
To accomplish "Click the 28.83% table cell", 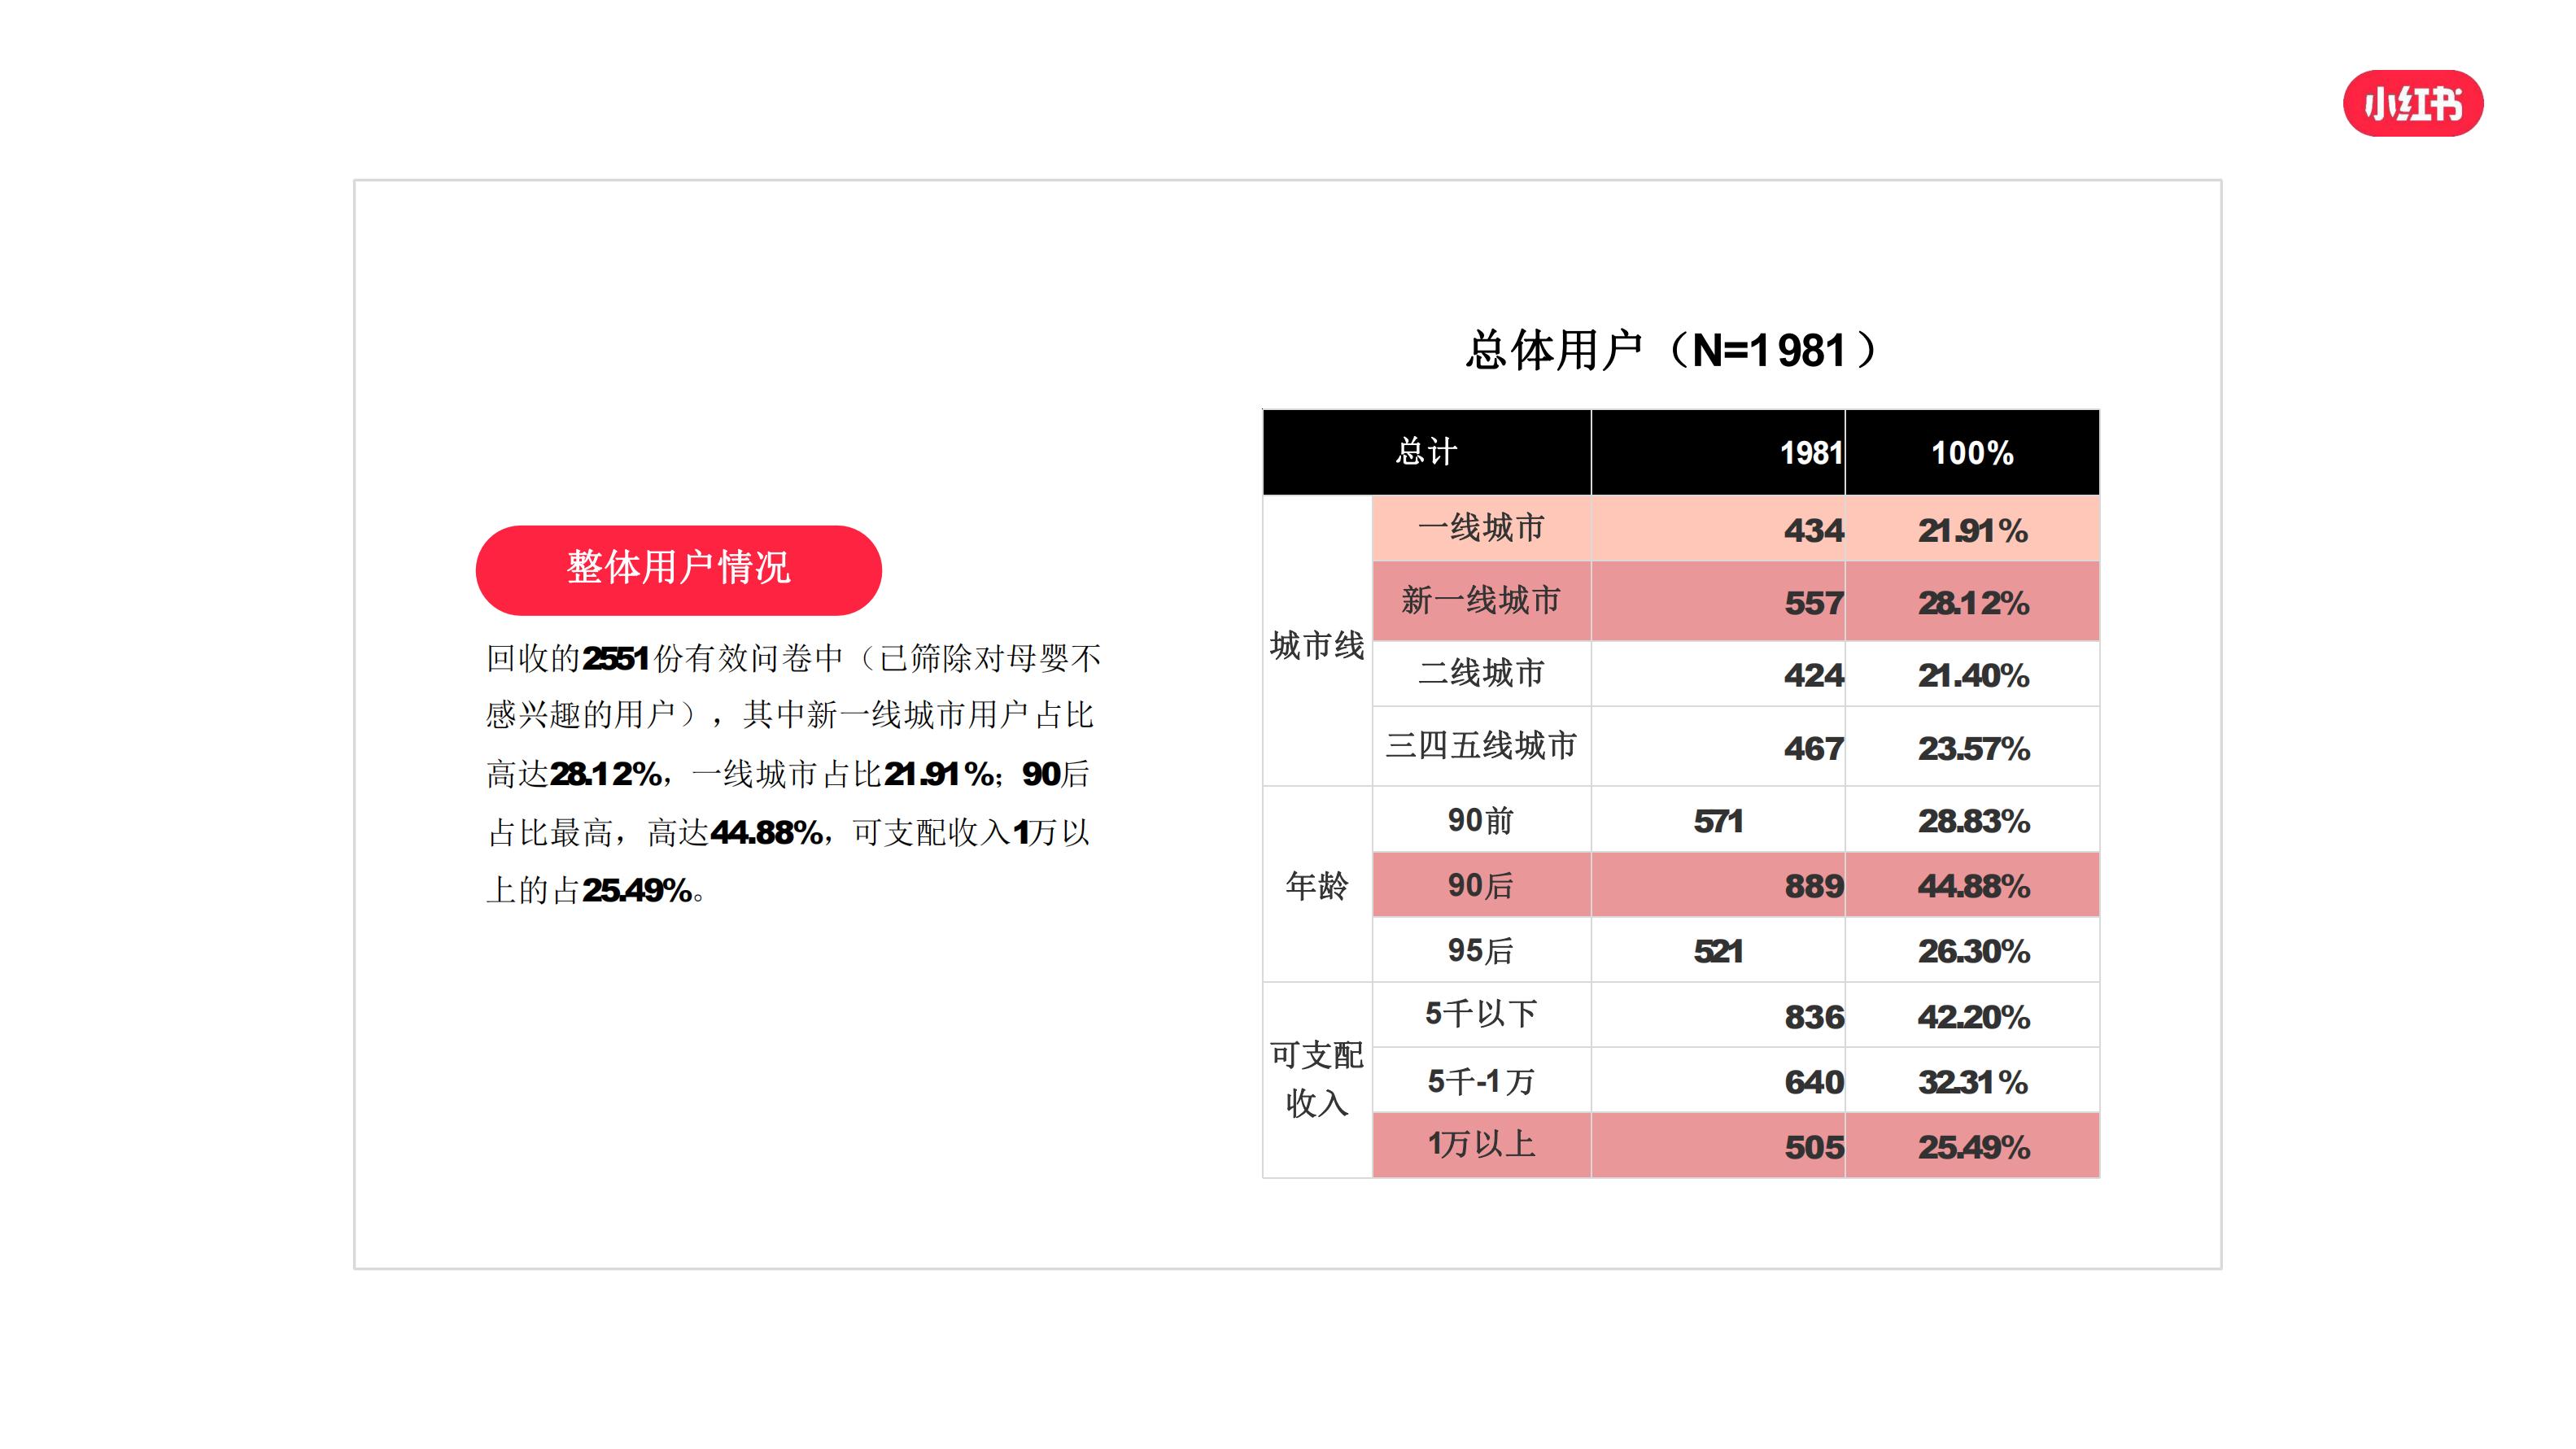I will point(1971,819).
